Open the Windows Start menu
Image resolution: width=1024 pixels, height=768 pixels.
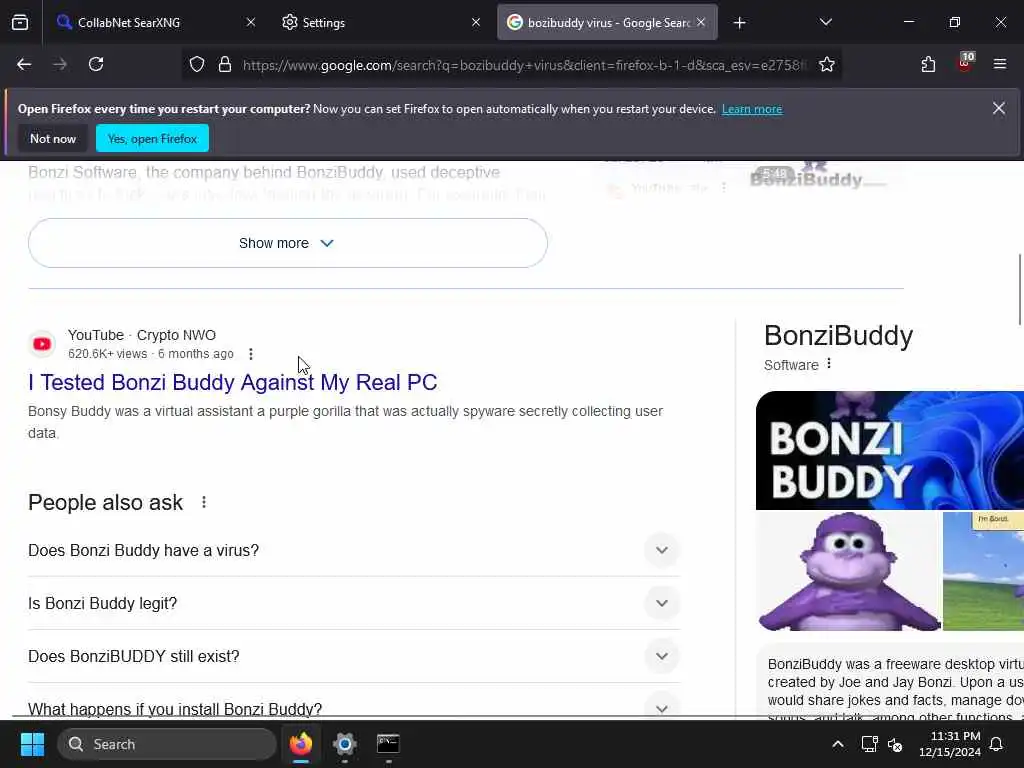(32, 744)
